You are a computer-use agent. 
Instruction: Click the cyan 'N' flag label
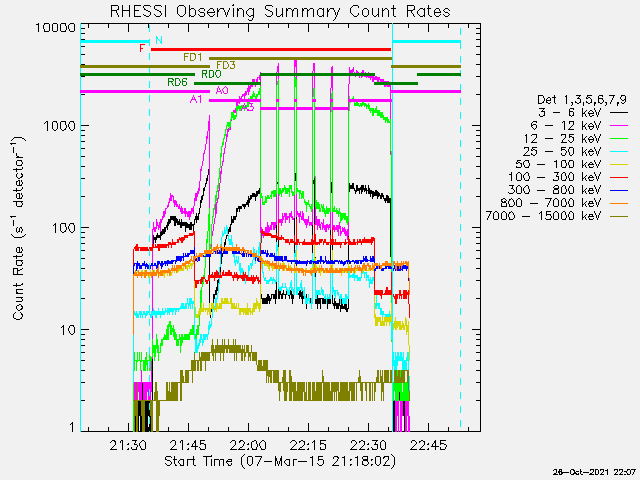pyautogui.click(x=159, y=40)
